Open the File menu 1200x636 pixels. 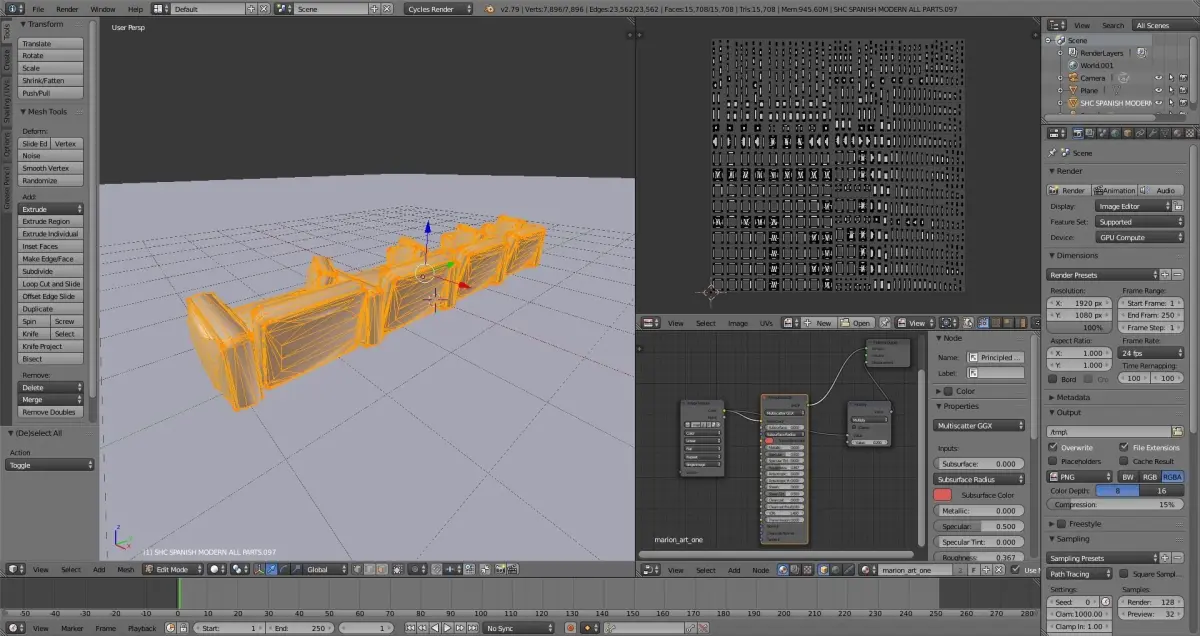tap(38, 9)
